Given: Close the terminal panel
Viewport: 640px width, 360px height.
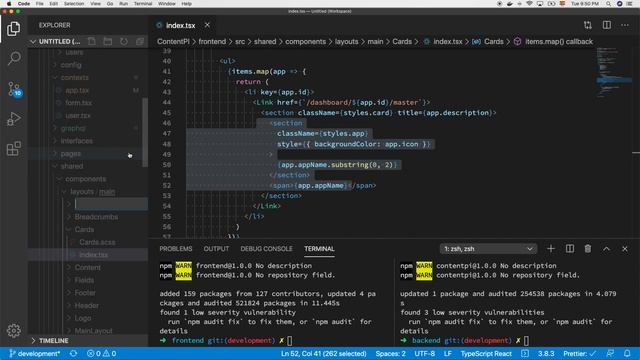Looking at the screenshot, I should 625,249.
